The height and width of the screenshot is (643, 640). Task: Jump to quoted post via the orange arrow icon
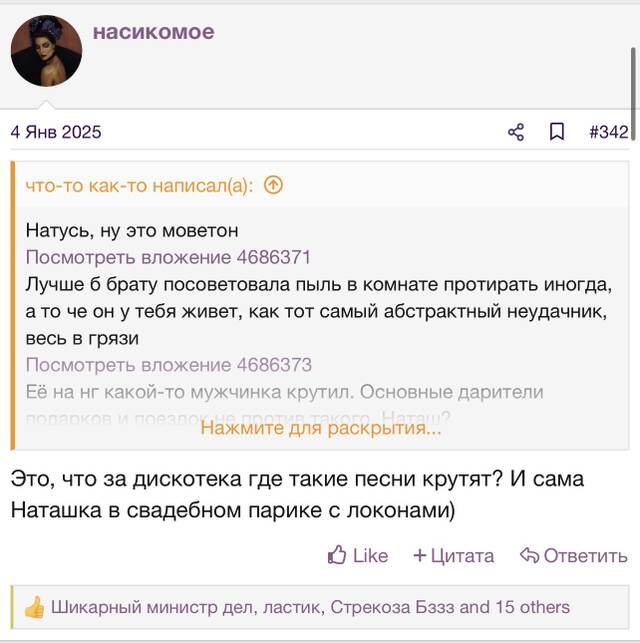pos(273,185)
